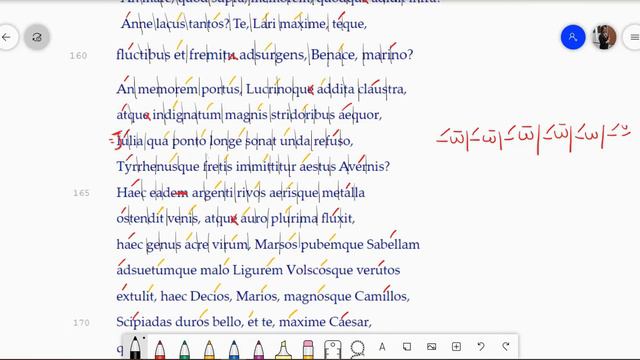Select the yellow pen tool
This screenshot has height=360, width=640.
tap(209, 349)
